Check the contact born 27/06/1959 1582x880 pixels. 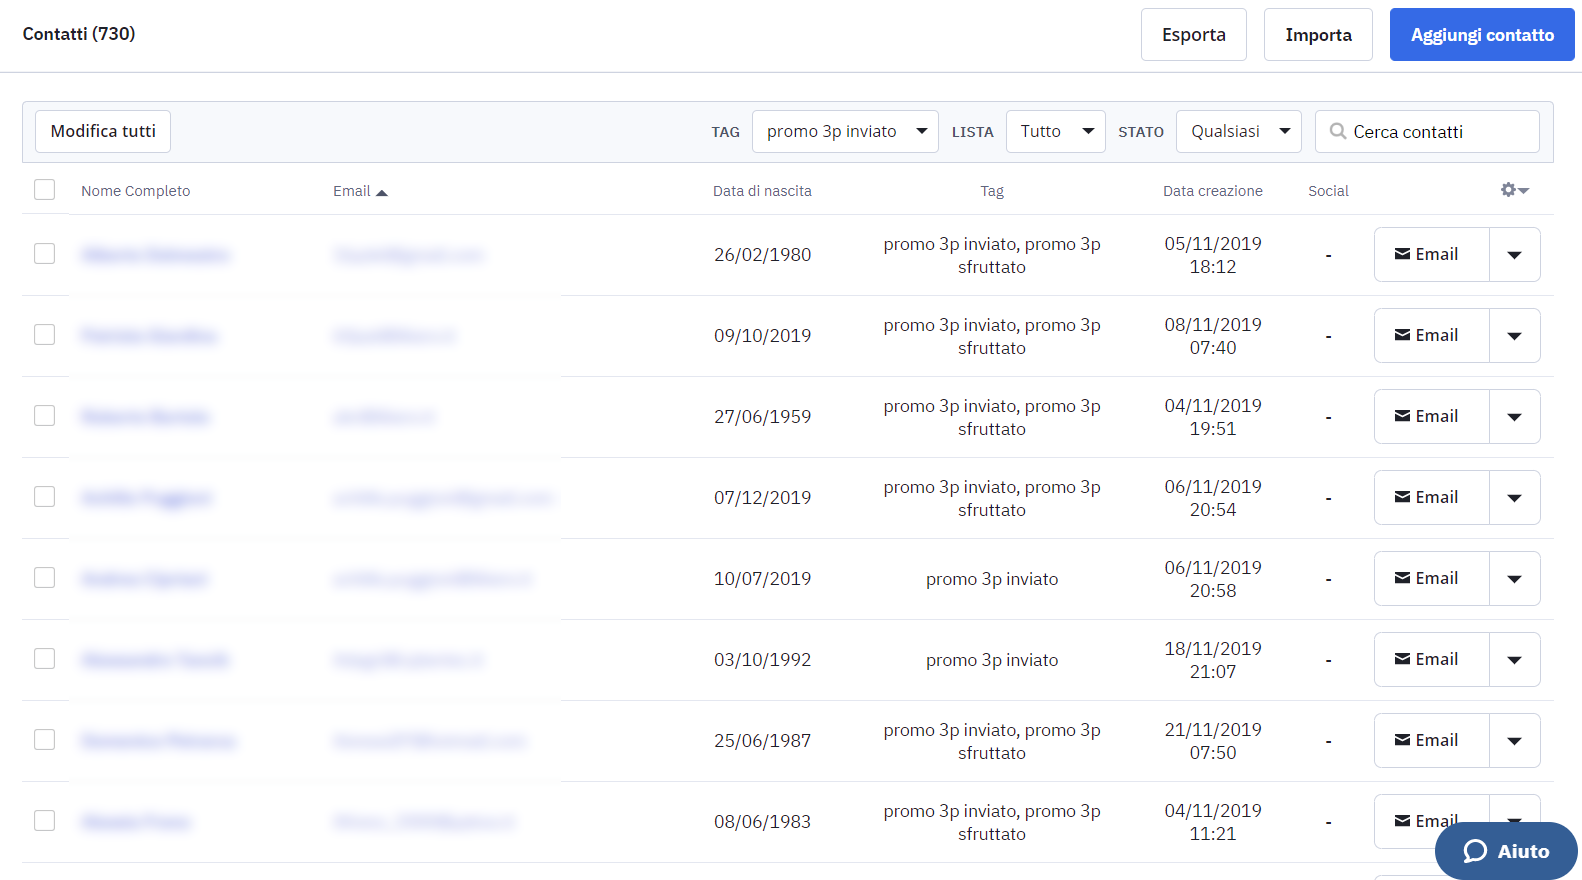point(45,416)
